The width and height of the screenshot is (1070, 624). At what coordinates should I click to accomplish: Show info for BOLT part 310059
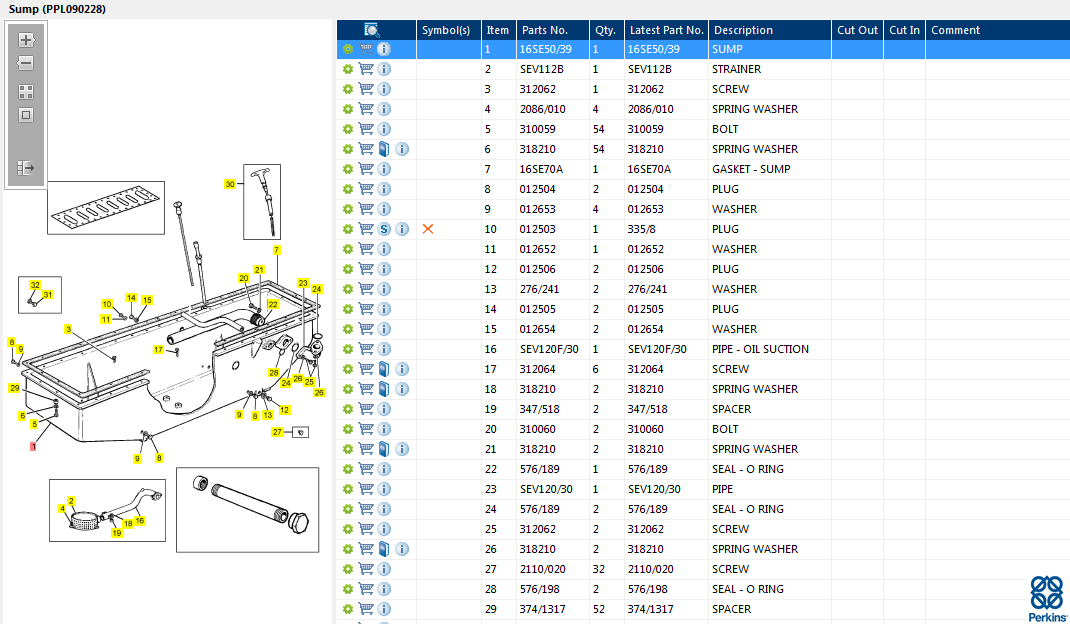tap(384, 129)
